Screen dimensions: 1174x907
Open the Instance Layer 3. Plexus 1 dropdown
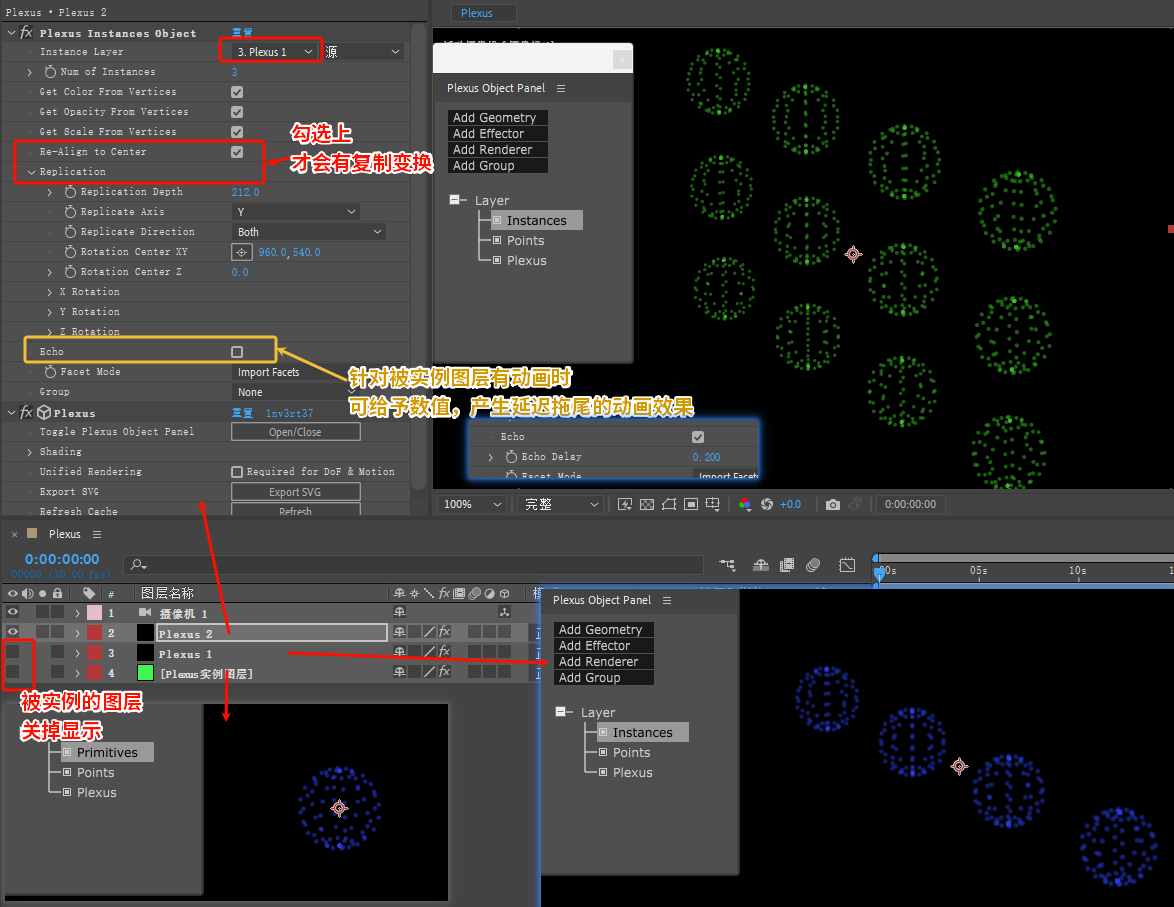275,52
